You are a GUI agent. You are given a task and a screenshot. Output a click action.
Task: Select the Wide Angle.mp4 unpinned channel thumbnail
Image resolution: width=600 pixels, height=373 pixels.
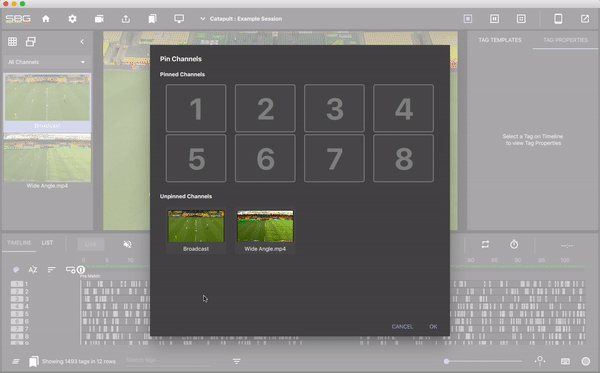(265, 226)
